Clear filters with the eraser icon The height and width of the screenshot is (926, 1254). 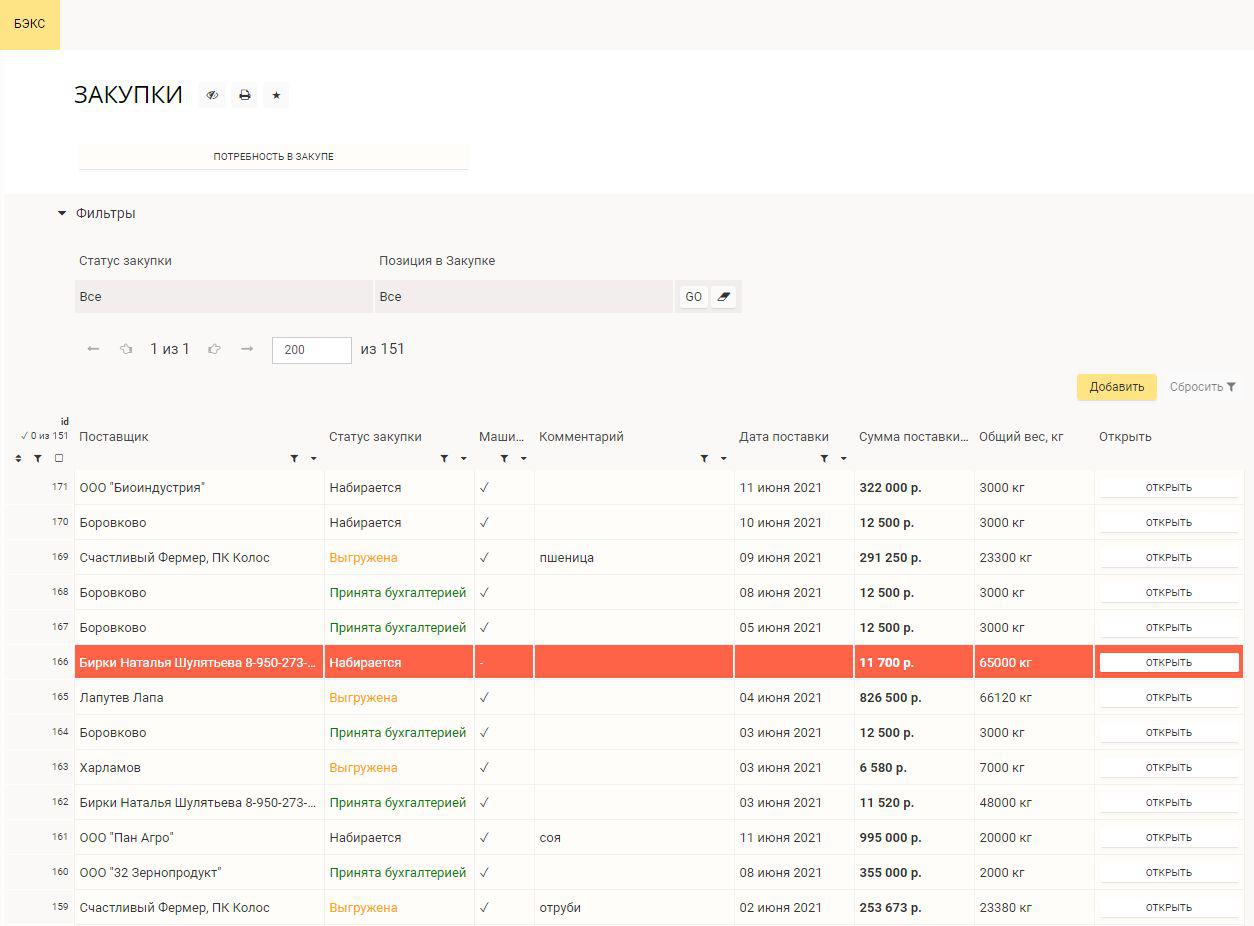pyautogui.click(x=725, y=297)
